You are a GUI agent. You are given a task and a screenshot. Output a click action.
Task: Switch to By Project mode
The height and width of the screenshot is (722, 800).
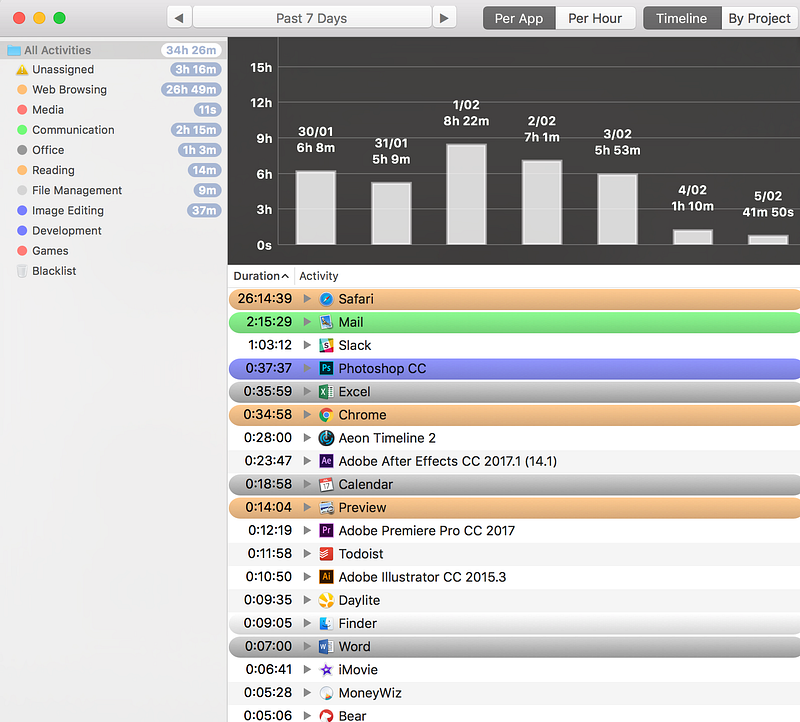(759, 18)
